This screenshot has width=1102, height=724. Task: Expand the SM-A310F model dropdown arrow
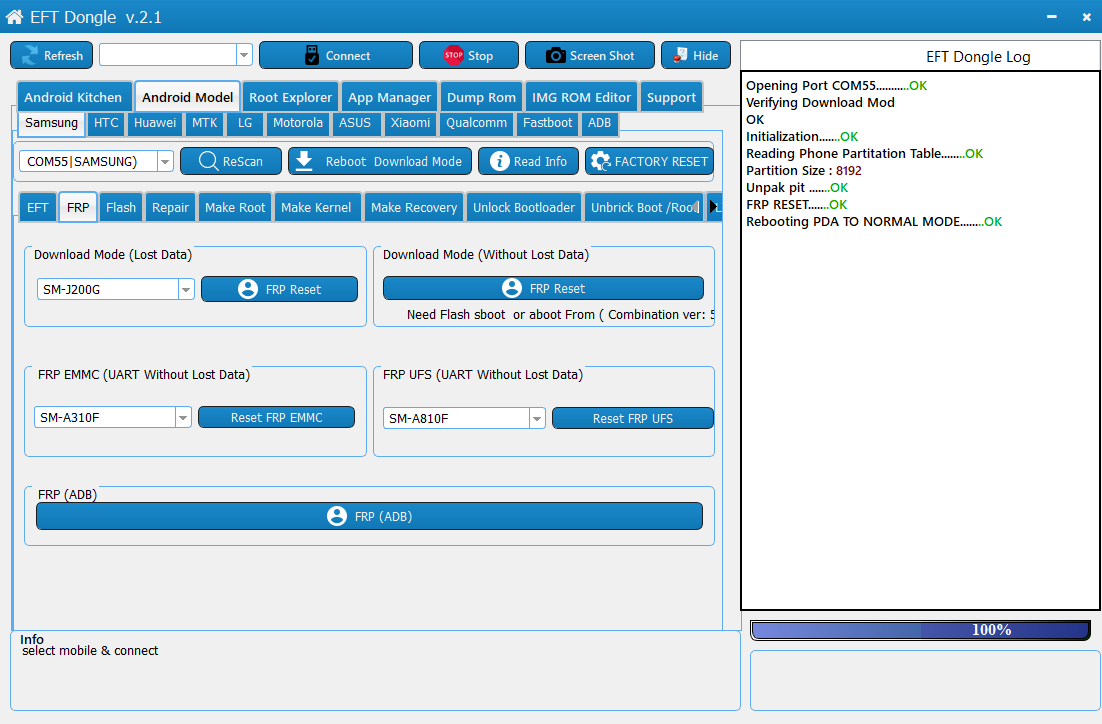(183, 417)
